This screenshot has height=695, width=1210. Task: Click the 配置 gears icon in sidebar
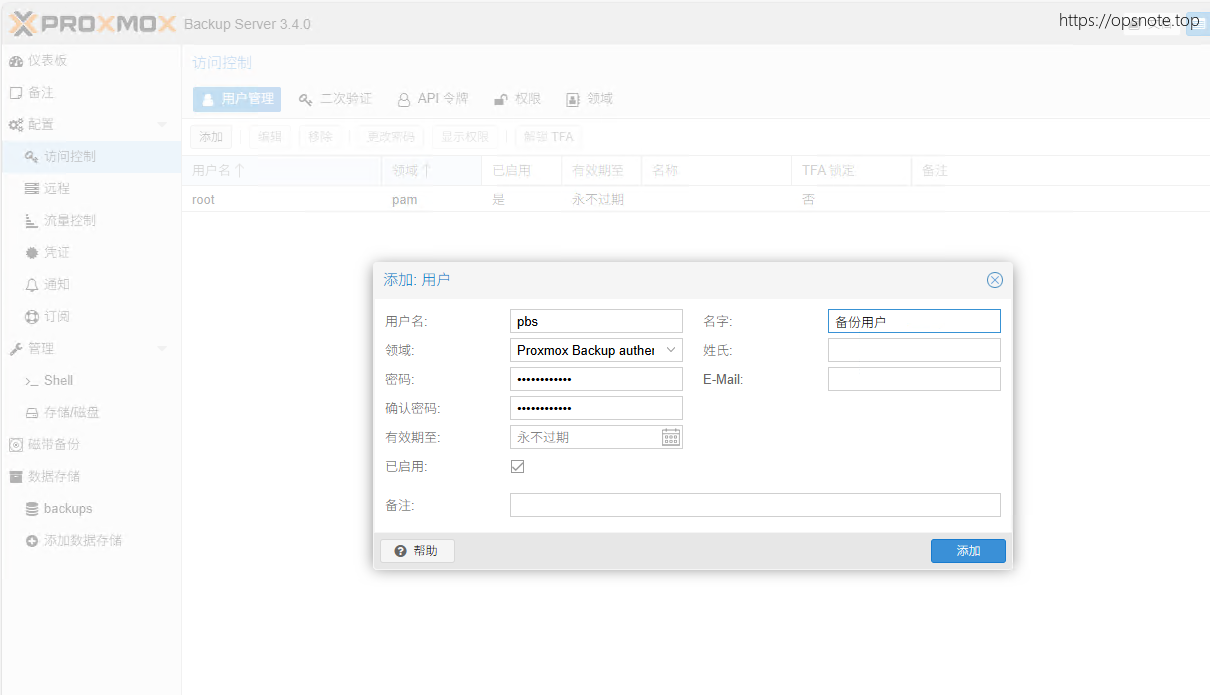16,125
